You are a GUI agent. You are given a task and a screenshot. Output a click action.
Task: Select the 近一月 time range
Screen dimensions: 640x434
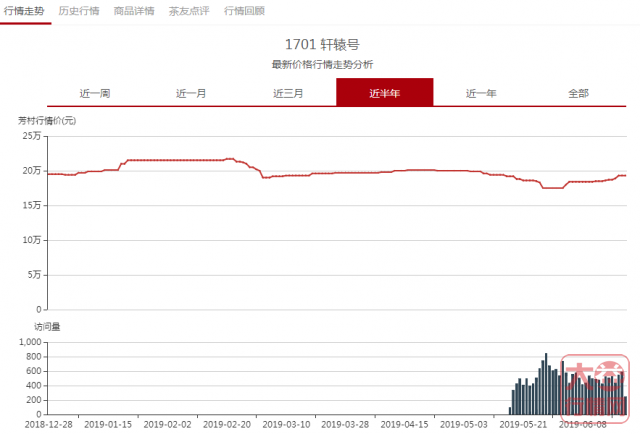191,93
